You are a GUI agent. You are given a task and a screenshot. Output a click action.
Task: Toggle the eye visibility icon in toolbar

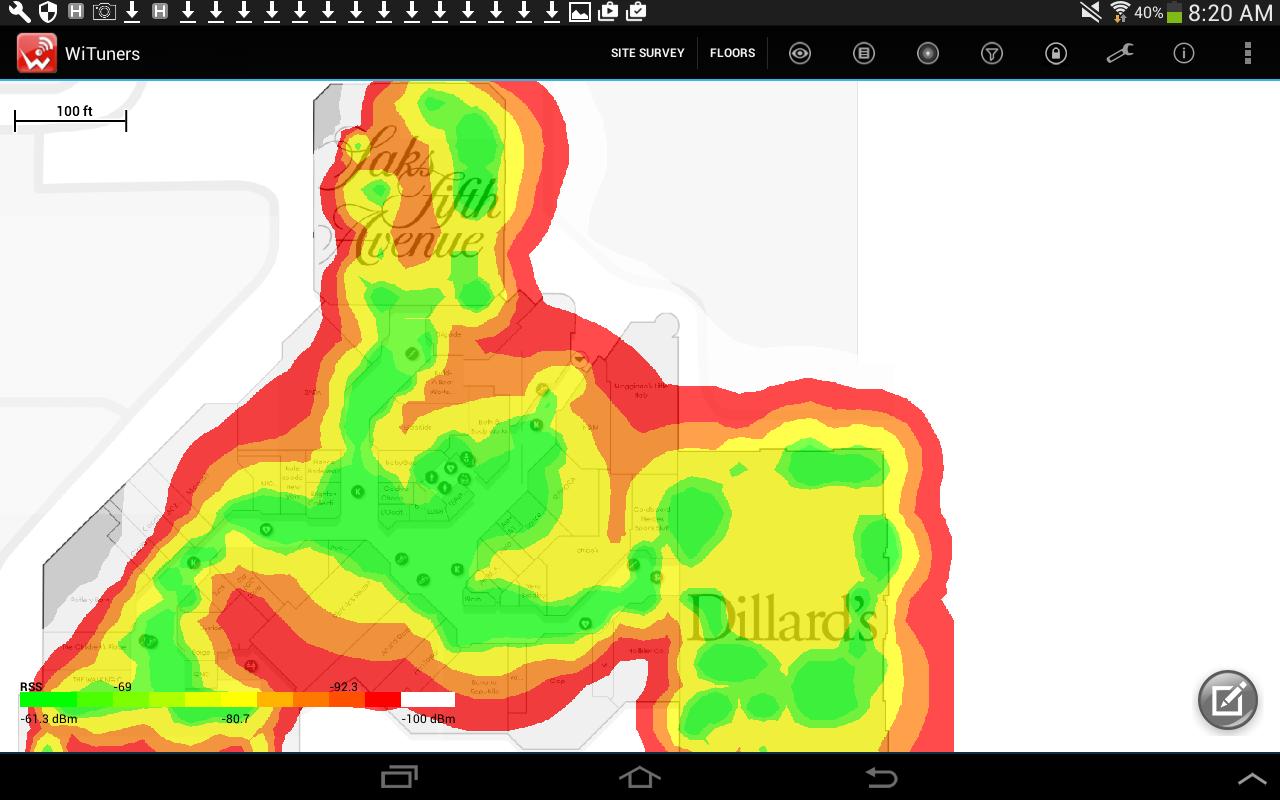799,53
